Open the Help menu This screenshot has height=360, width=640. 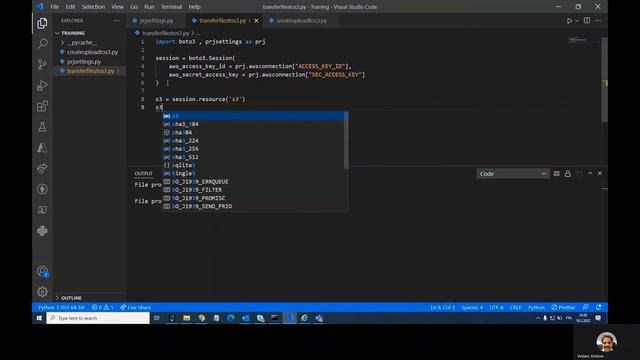pos(194,7)
